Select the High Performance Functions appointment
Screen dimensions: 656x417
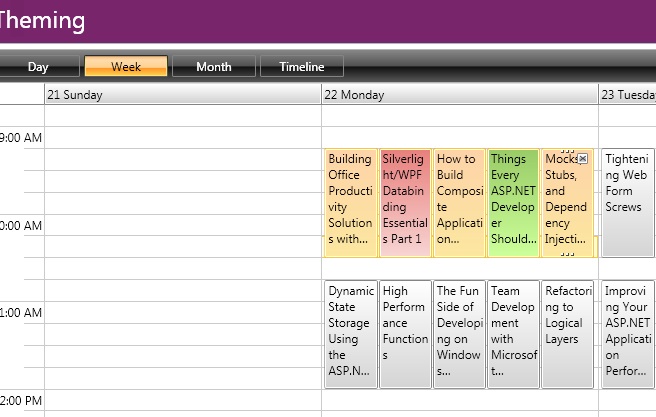405,334
